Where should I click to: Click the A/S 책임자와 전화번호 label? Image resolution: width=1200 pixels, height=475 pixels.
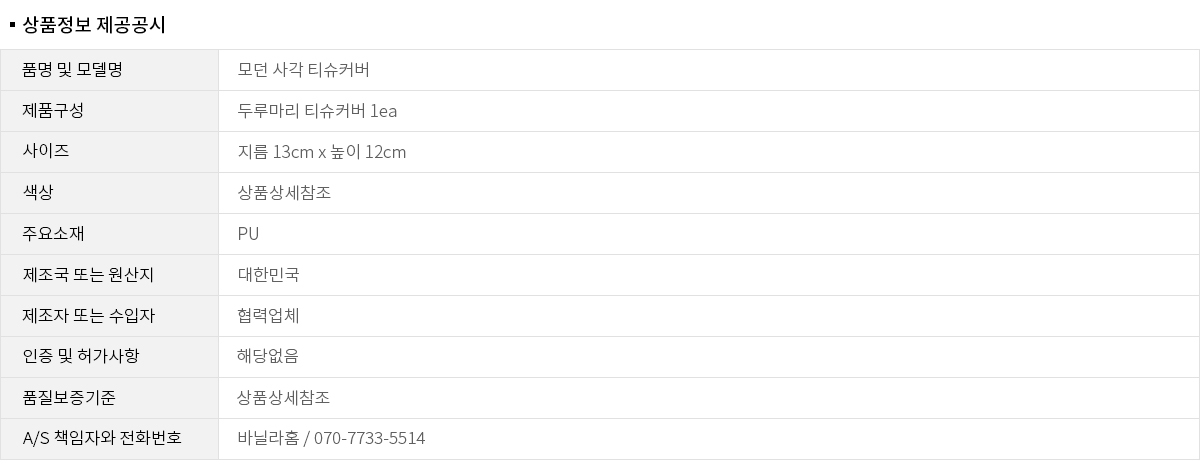102,439
